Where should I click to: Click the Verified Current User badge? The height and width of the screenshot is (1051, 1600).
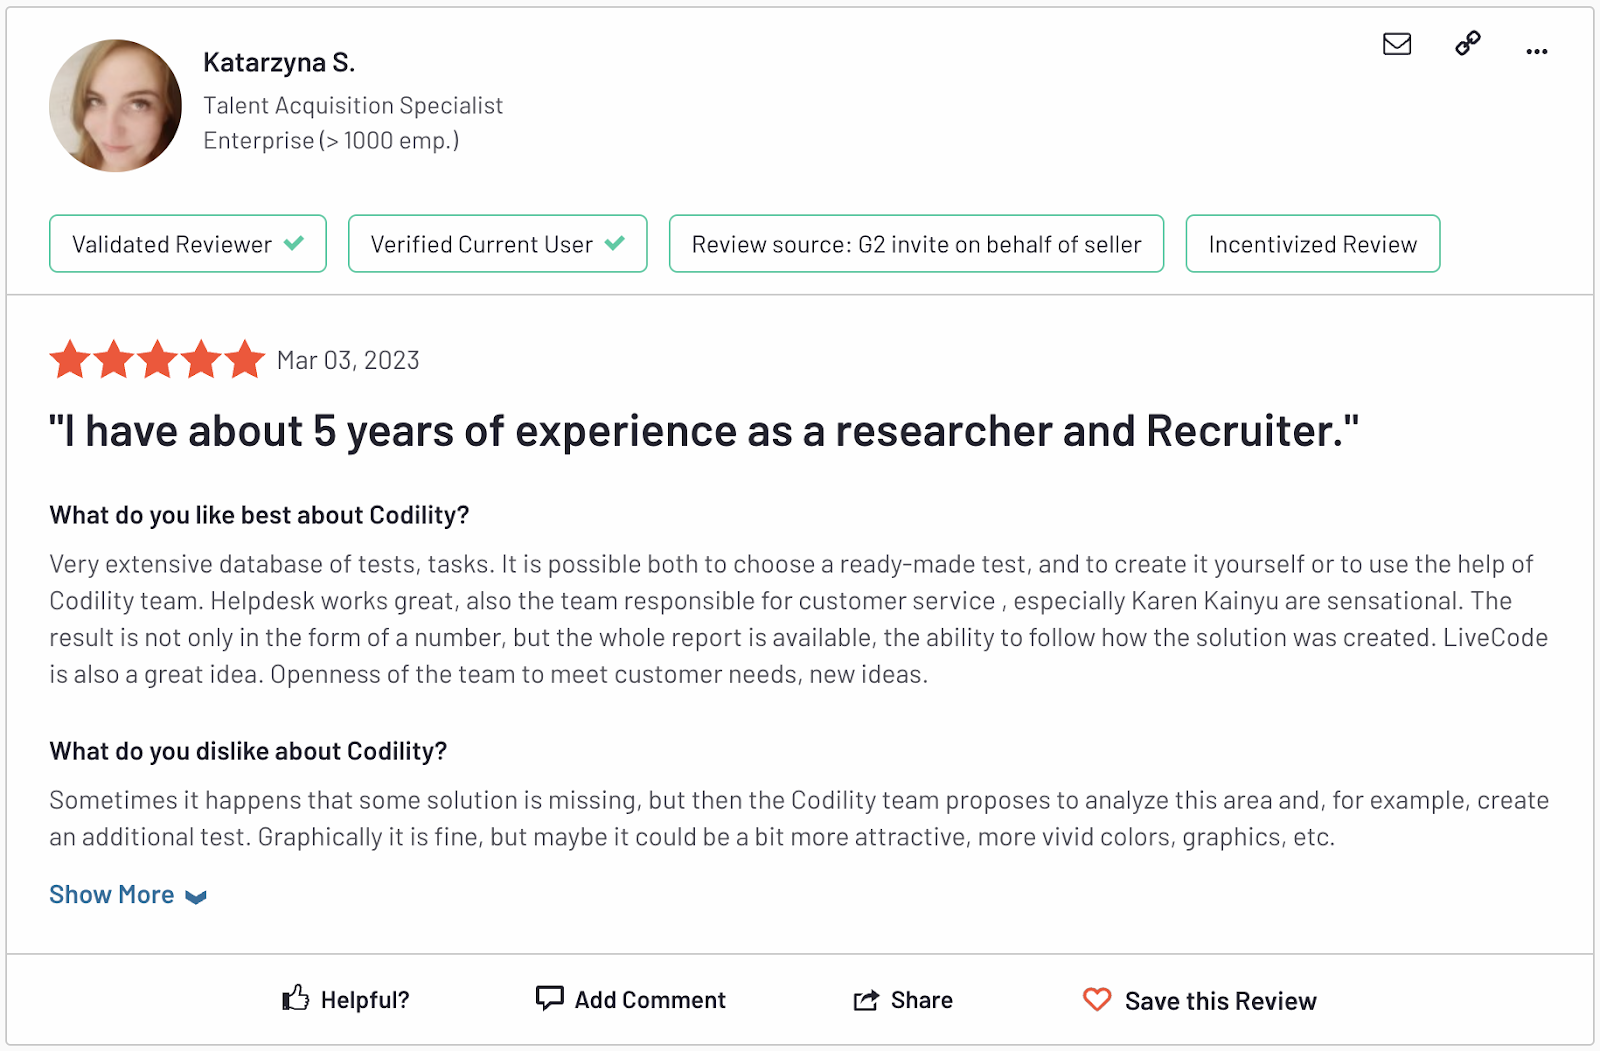click(x=498, y=244)
